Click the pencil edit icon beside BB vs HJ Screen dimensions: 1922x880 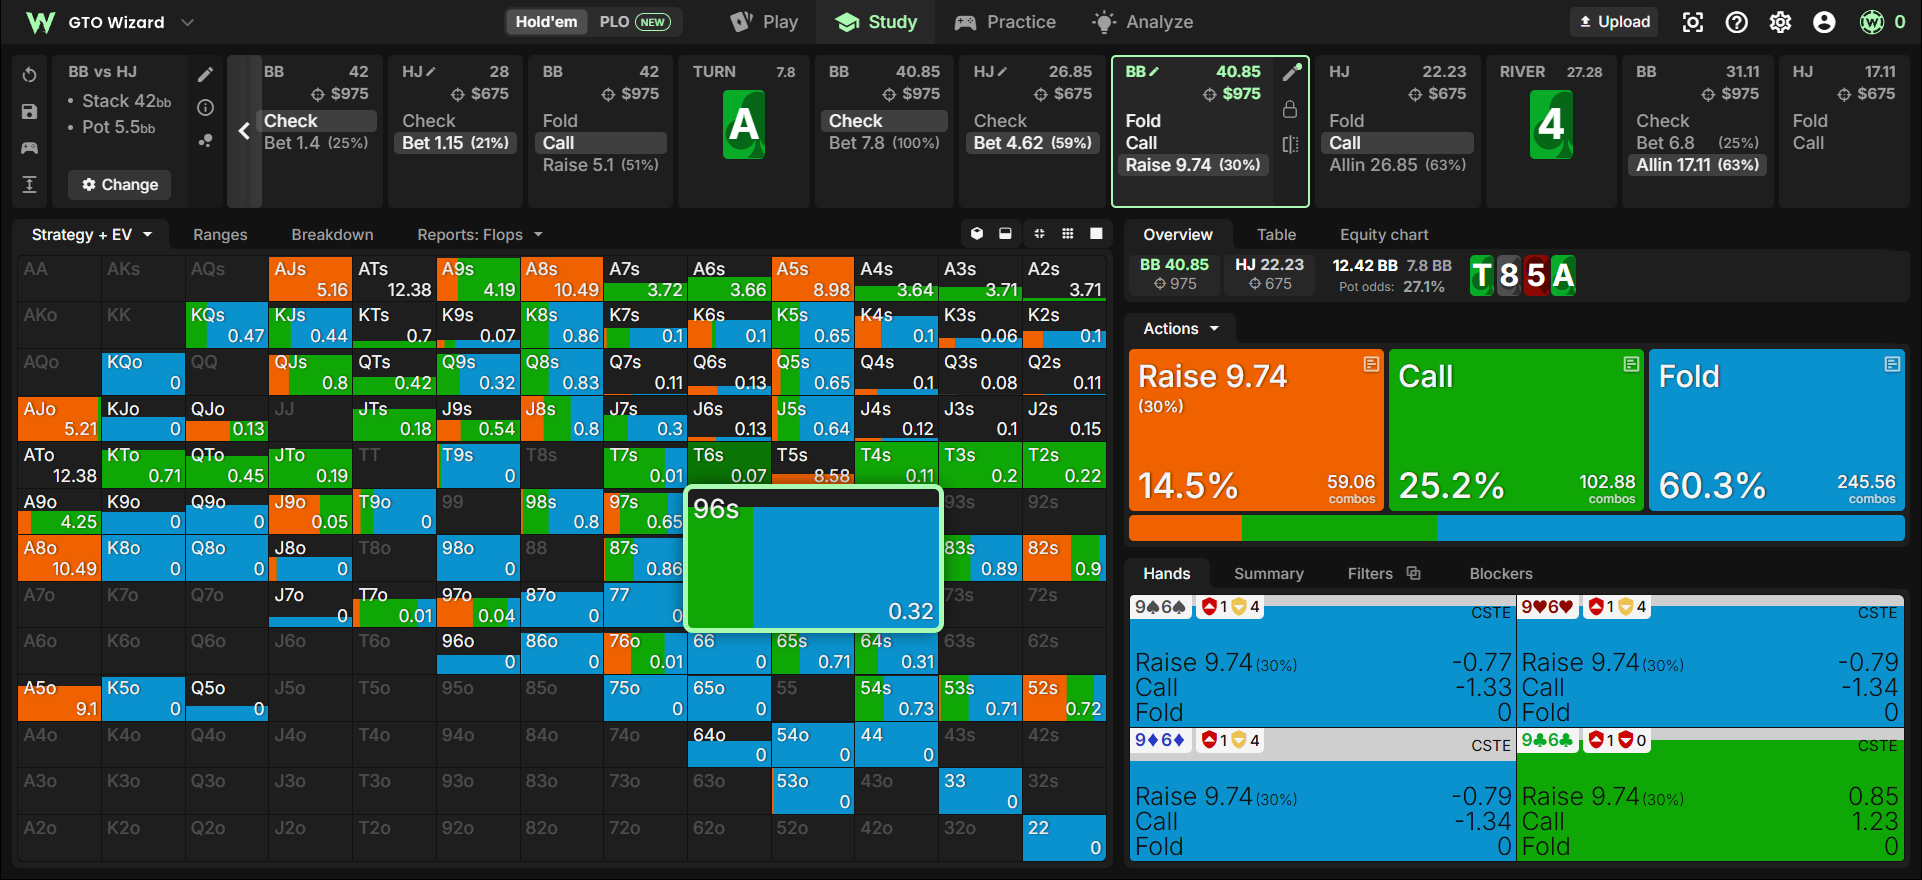coord(205,75)
